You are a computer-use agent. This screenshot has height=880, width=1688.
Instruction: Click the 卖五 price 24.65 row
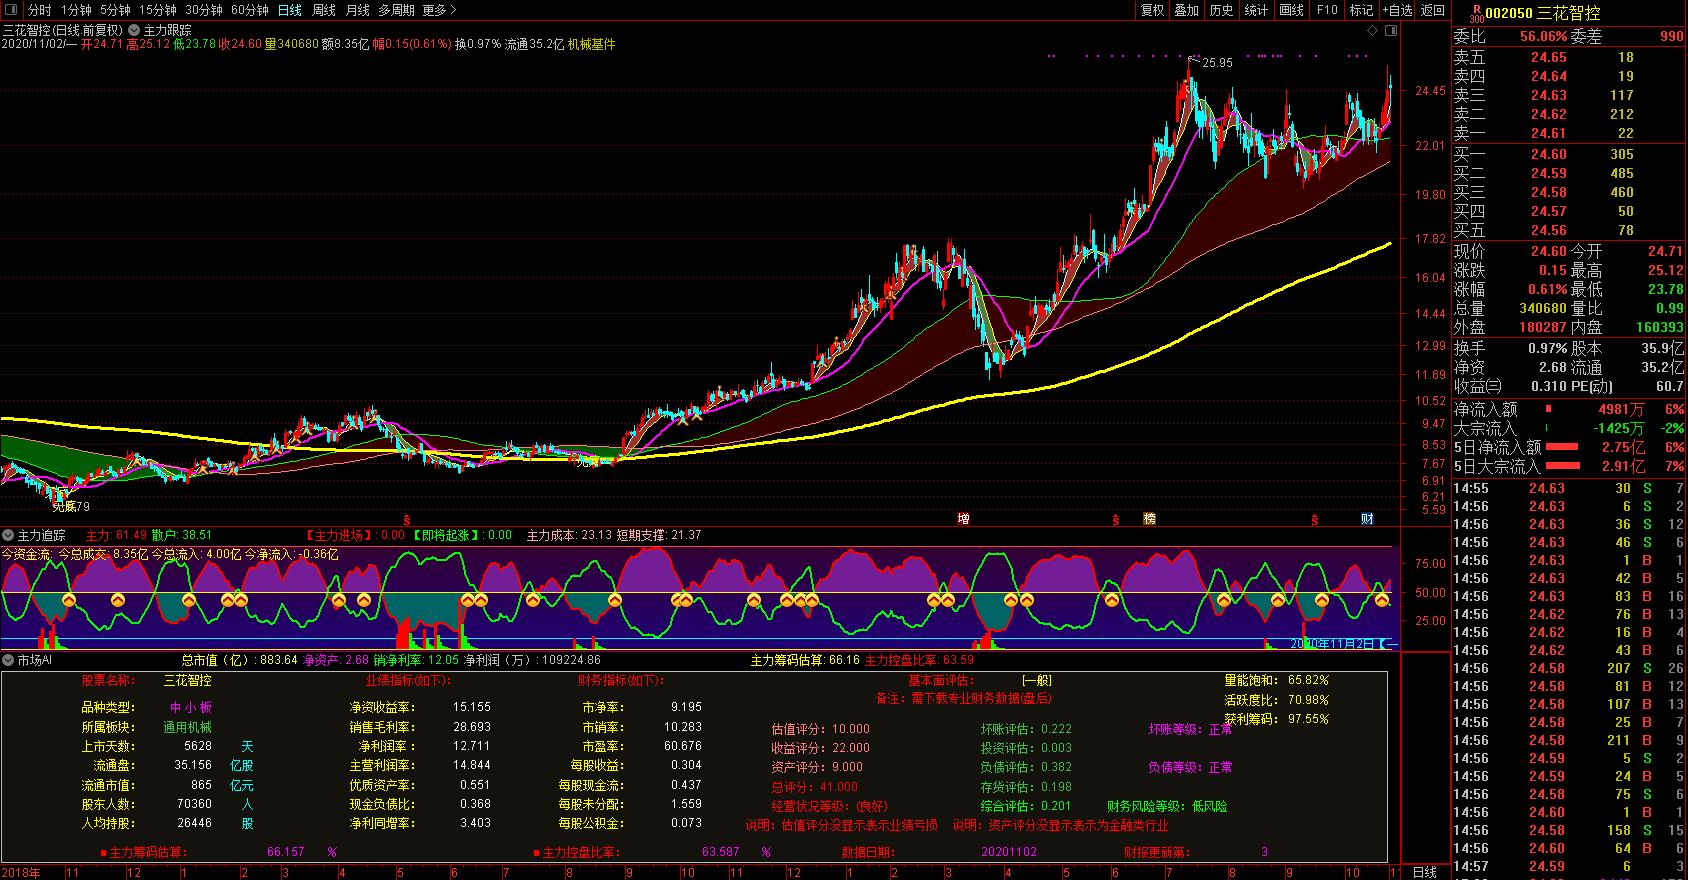1569,57
